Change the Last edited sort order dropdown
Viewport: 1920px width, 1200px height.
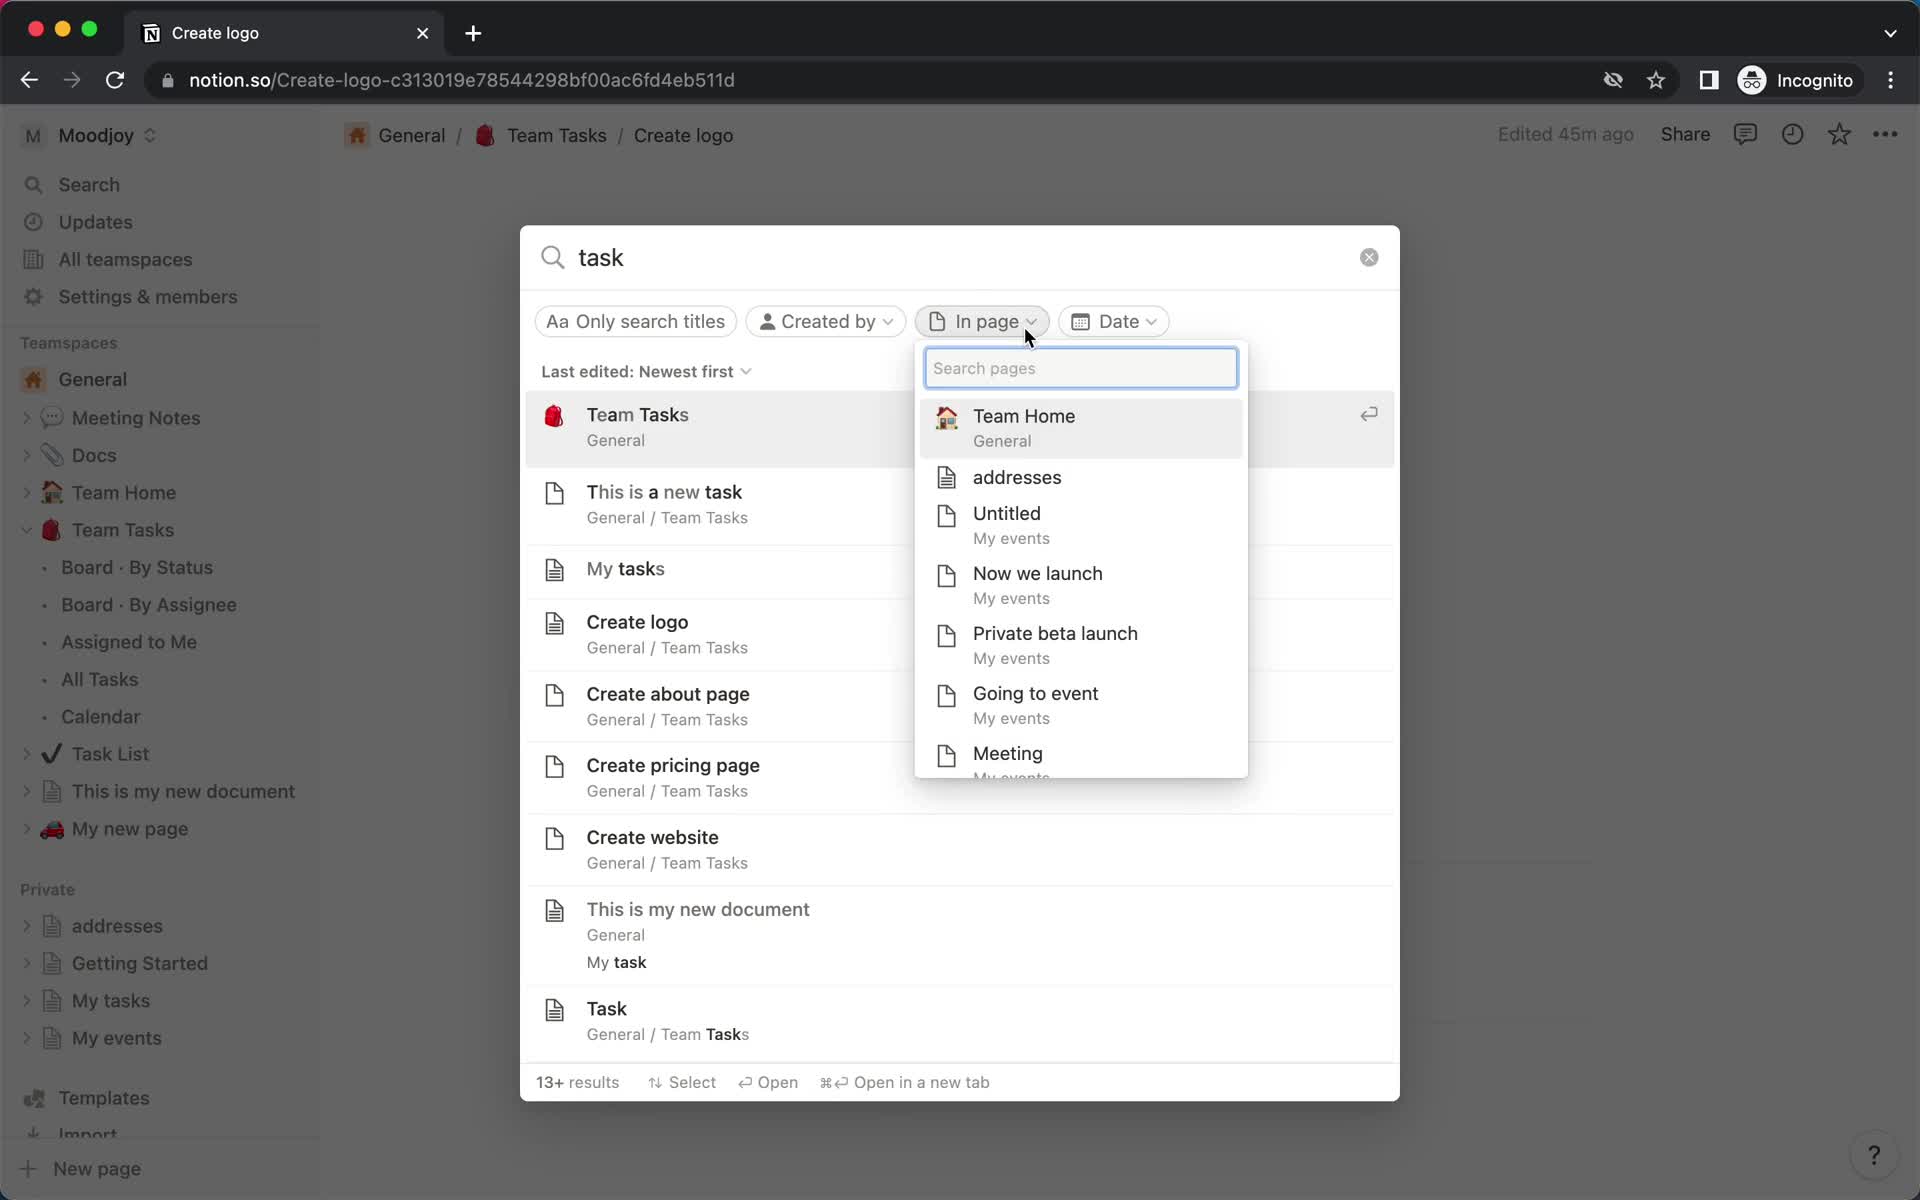646,371
